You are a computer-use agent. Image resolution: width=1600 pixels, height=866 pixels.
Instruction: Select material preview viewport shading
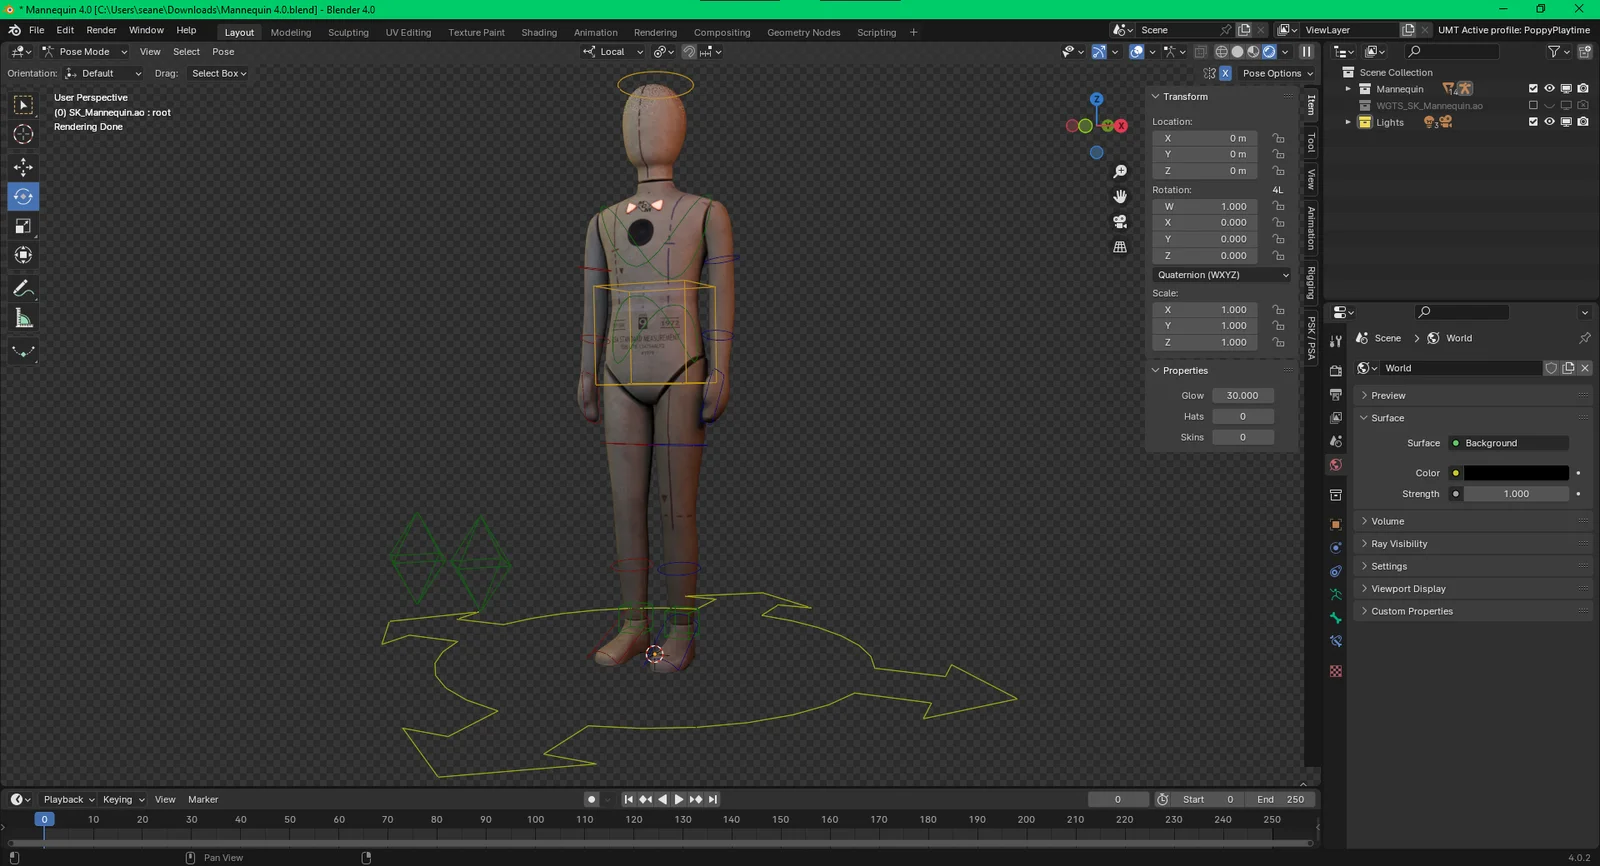pos(1253,52)
